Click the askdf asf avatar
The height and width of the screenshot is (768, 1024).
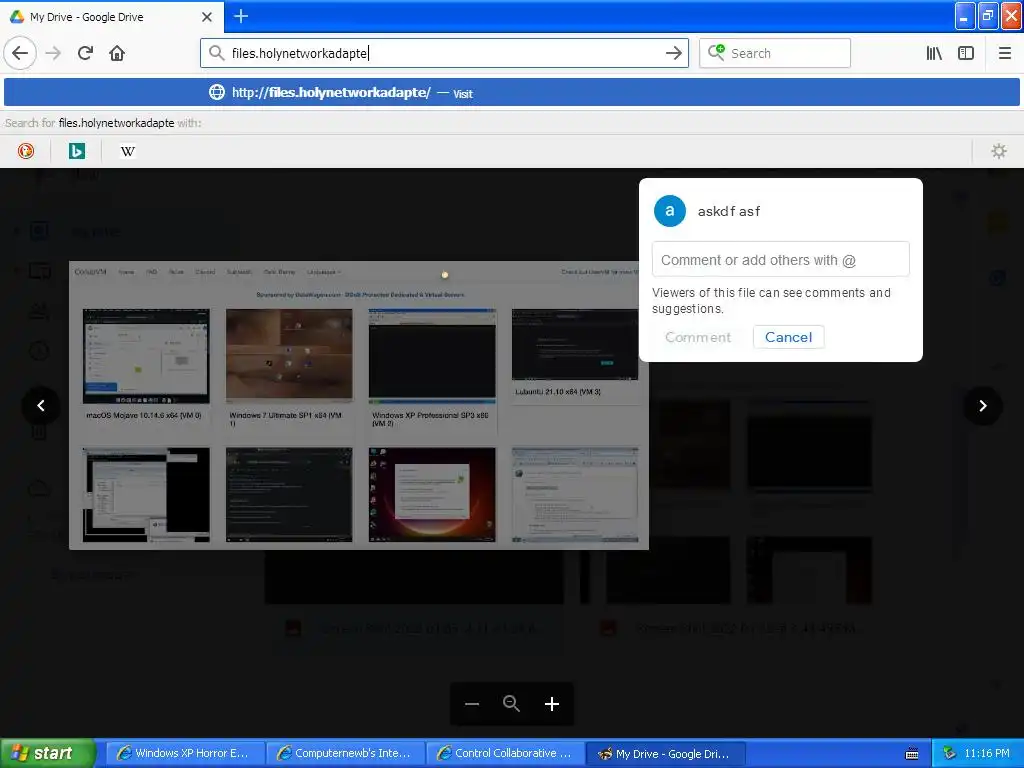coord(669,211)
